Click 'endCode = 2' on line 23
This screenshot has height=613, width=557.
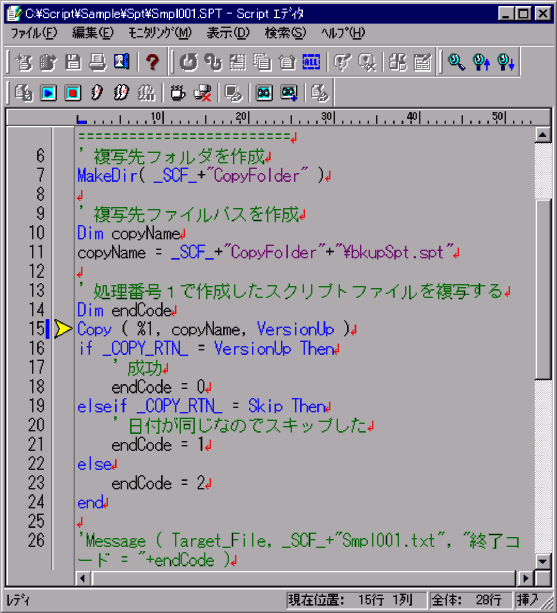tap(158, 483)
